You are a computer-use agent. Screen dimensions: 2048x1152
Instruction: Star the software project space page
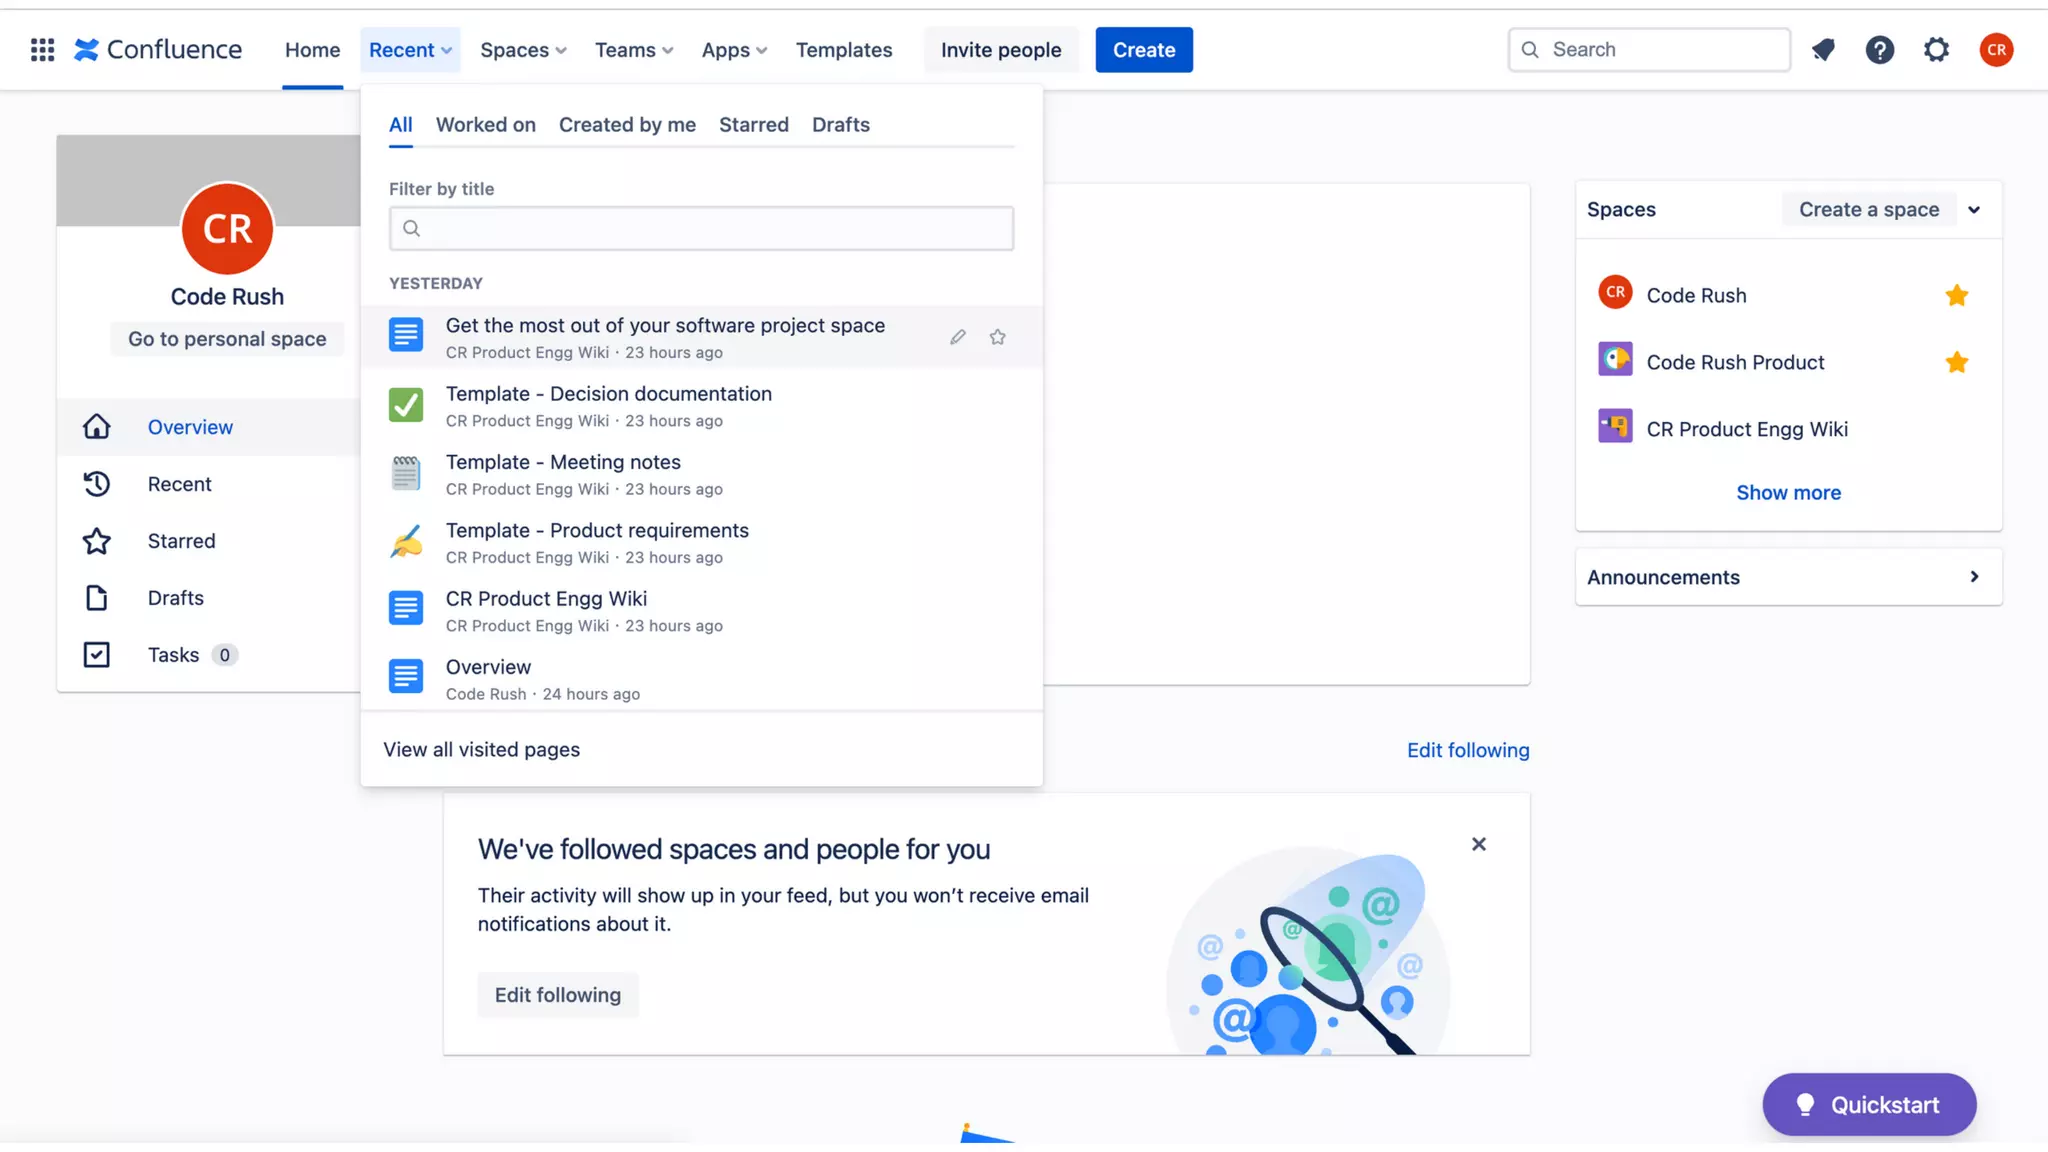[997, 337]
